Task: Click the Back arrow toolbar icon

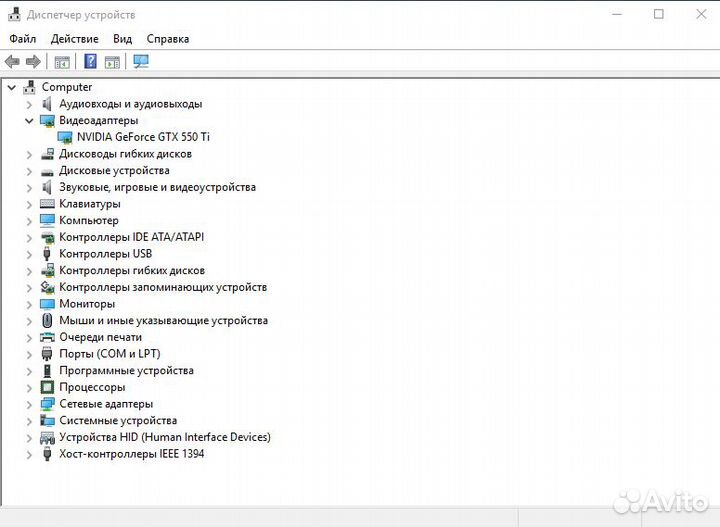Action: click(12, 61)
